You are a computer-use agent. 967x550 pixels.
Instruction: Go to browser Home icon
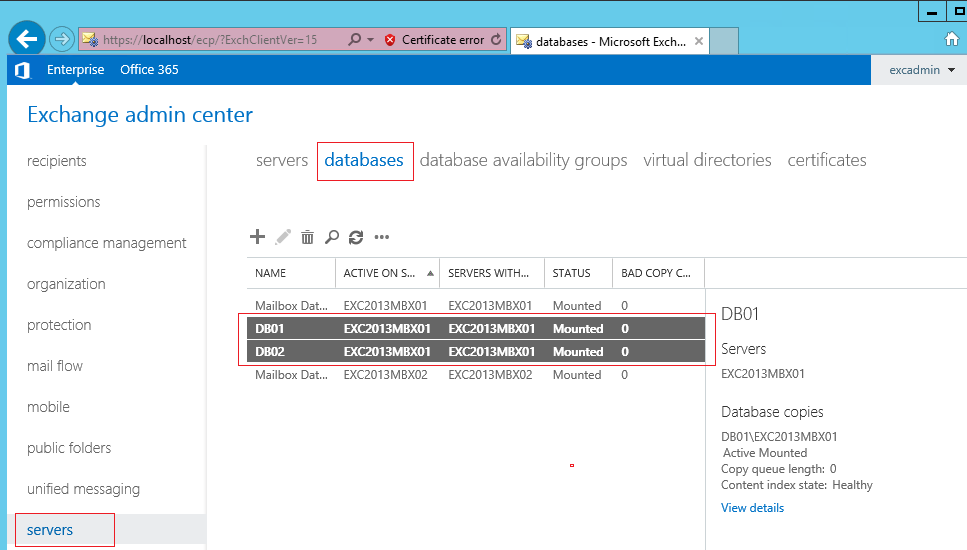(952, 39)
